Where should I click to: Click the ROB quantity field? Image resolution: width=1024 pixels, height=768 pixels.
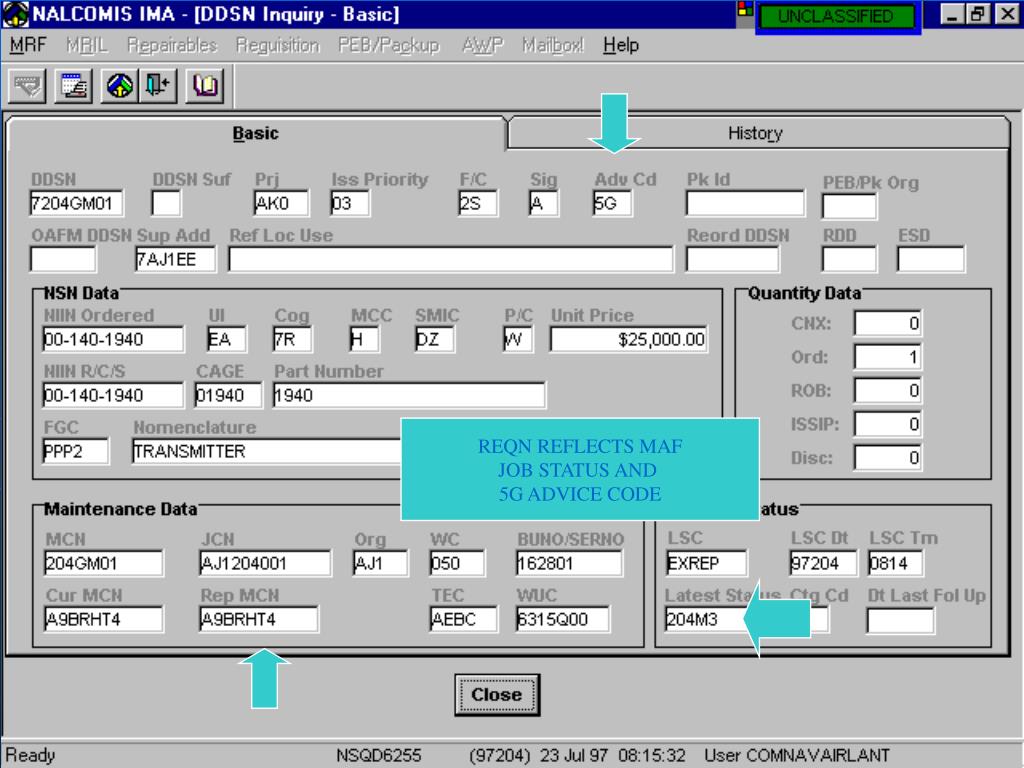888,391
